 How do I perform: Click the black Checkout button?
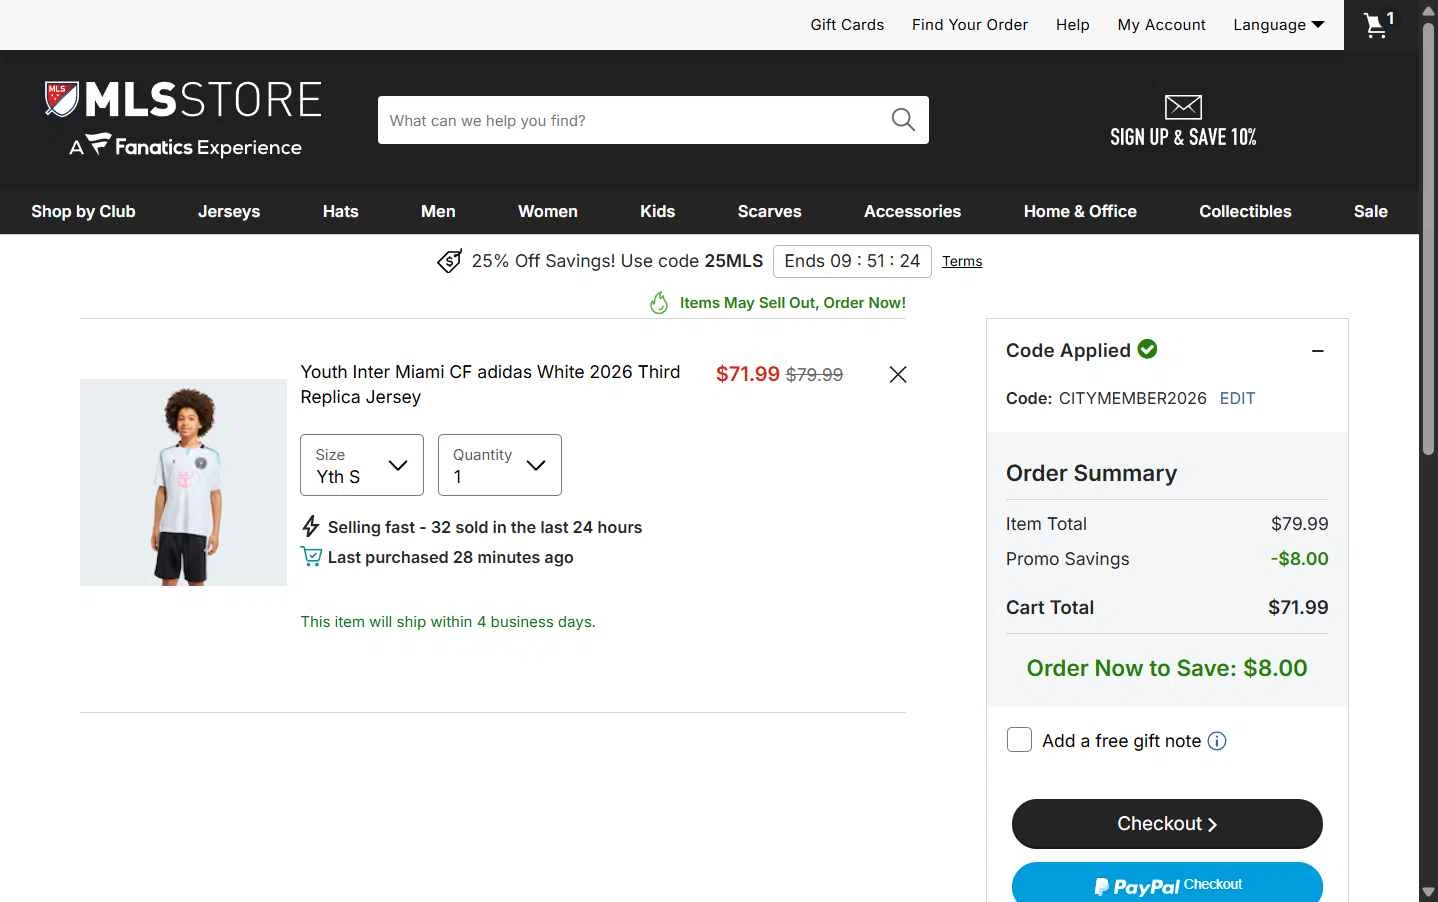1167,824
